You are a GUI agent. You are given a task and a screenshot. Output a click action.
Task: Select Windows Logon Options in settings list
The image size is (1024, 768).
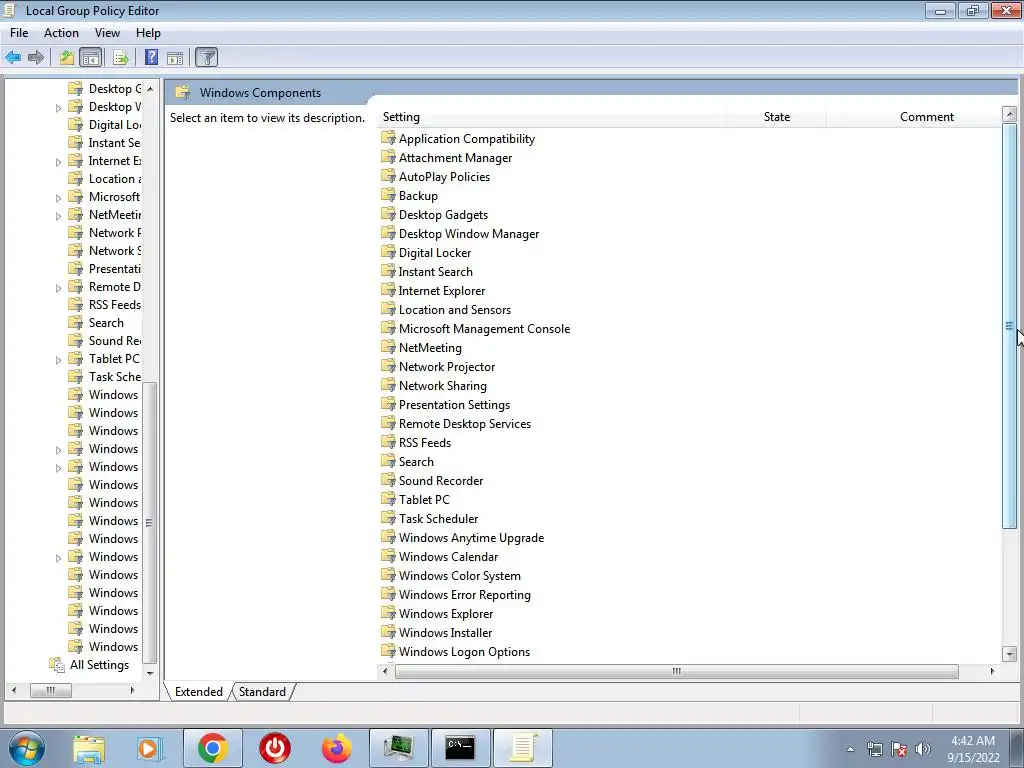pyautogui.click(x=464, y=651)
